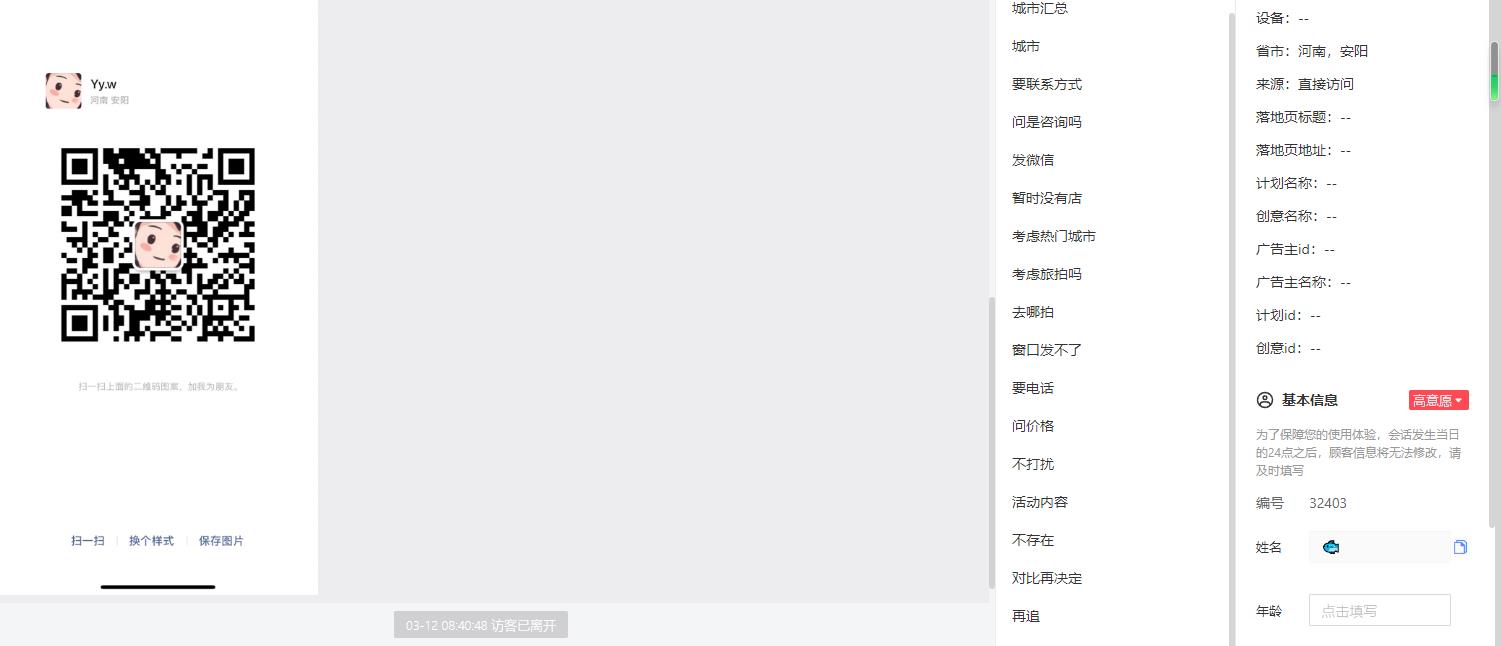Choose the 暂时没有店 quick reply
1501x646 pixels.
point(1047,198)
